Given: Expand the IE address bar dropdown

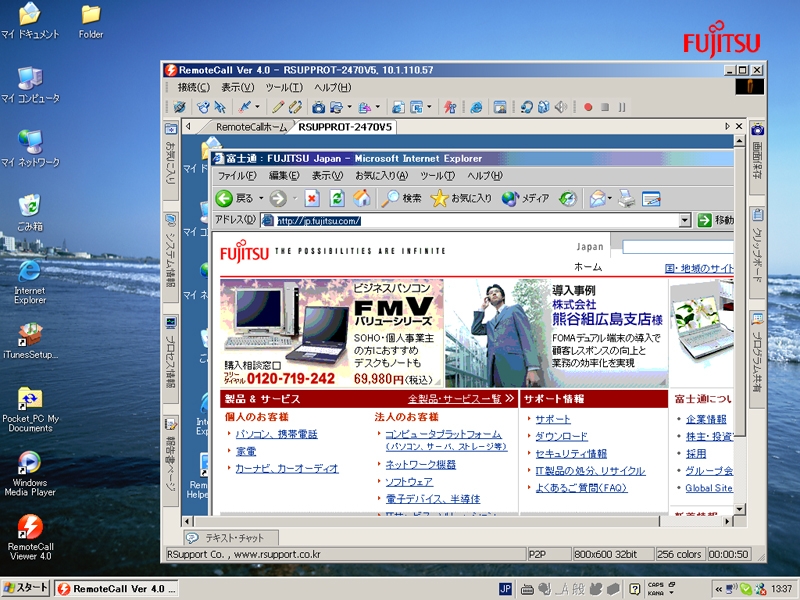Looking at the screenshot, I should click(x=685, y=220).
